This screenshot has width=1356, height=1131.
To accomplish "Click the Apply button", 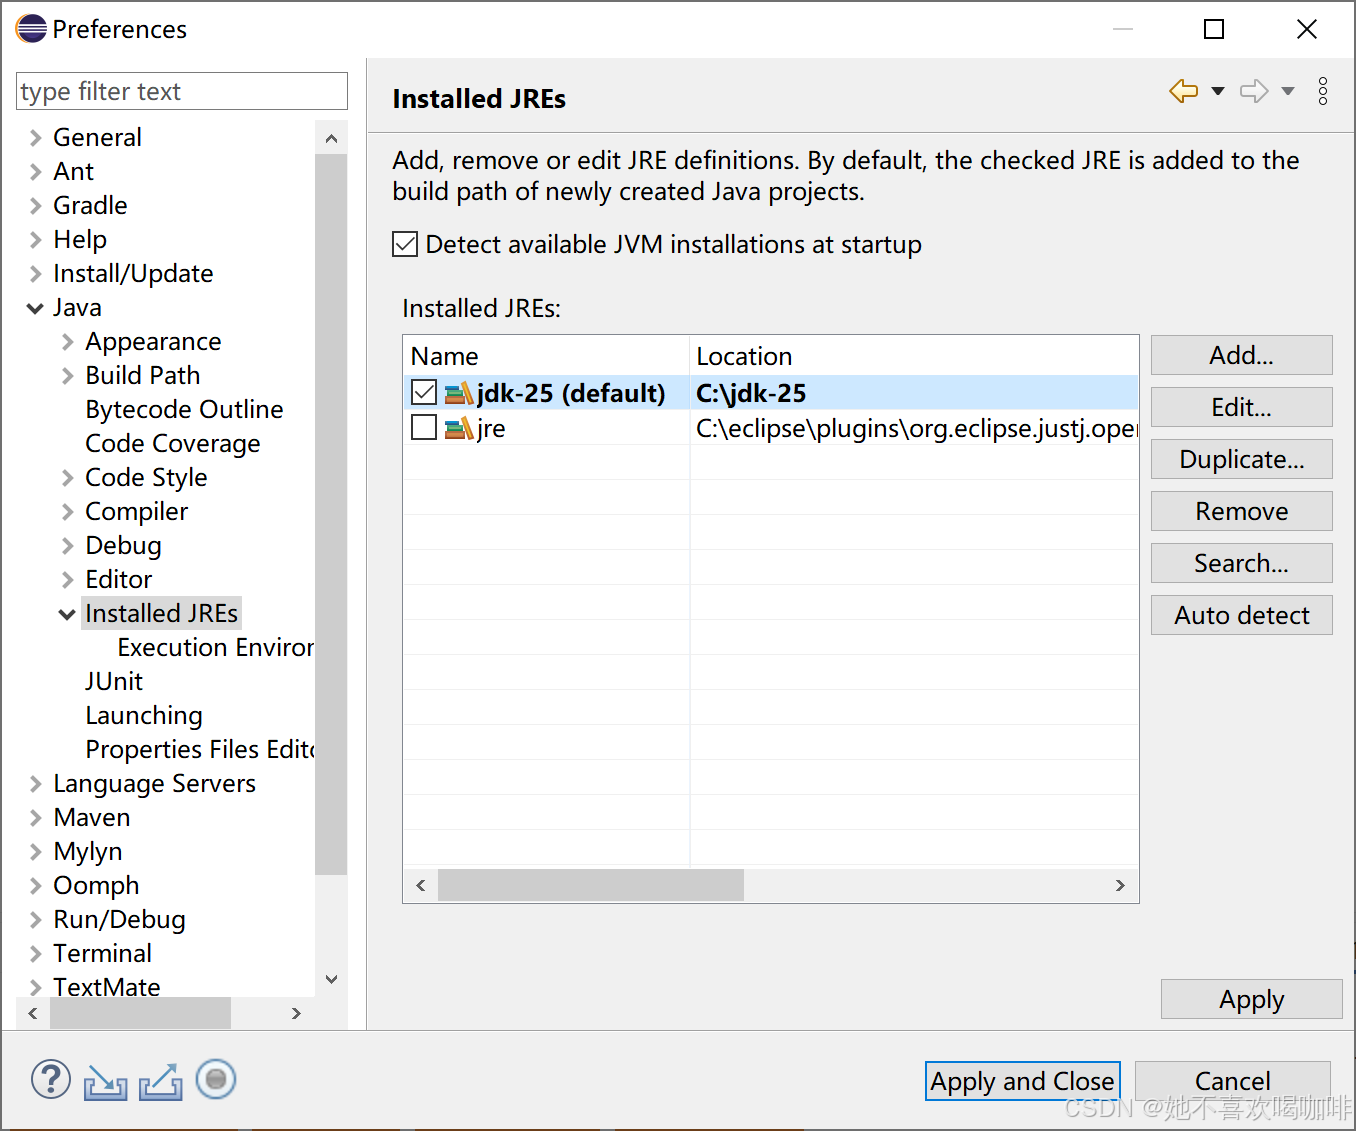I will pyautogui.click(x=1251, y=999).
